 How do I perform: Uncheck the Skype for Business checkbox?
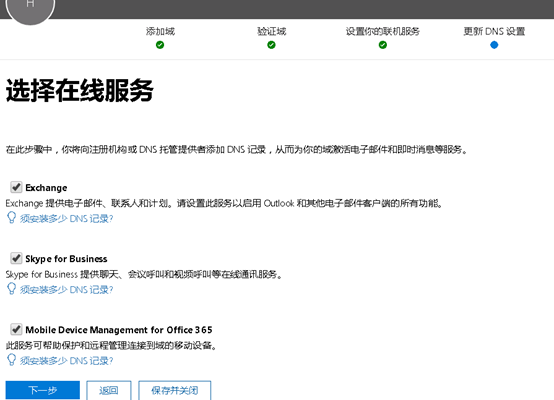click(x=16, y=258)
